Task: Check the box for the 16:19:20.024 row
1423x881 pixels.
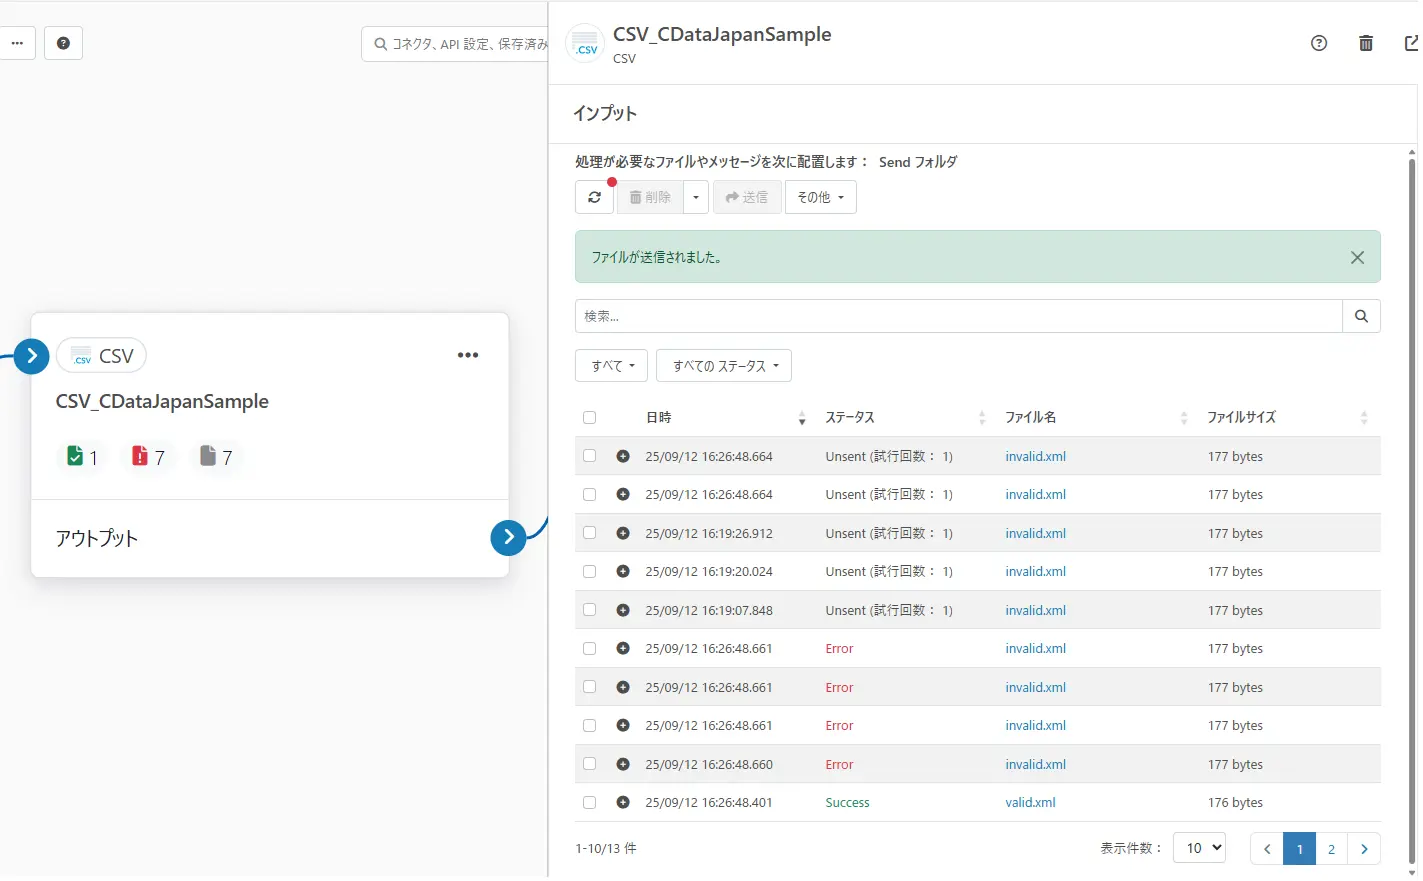Action: coord(589,571)
